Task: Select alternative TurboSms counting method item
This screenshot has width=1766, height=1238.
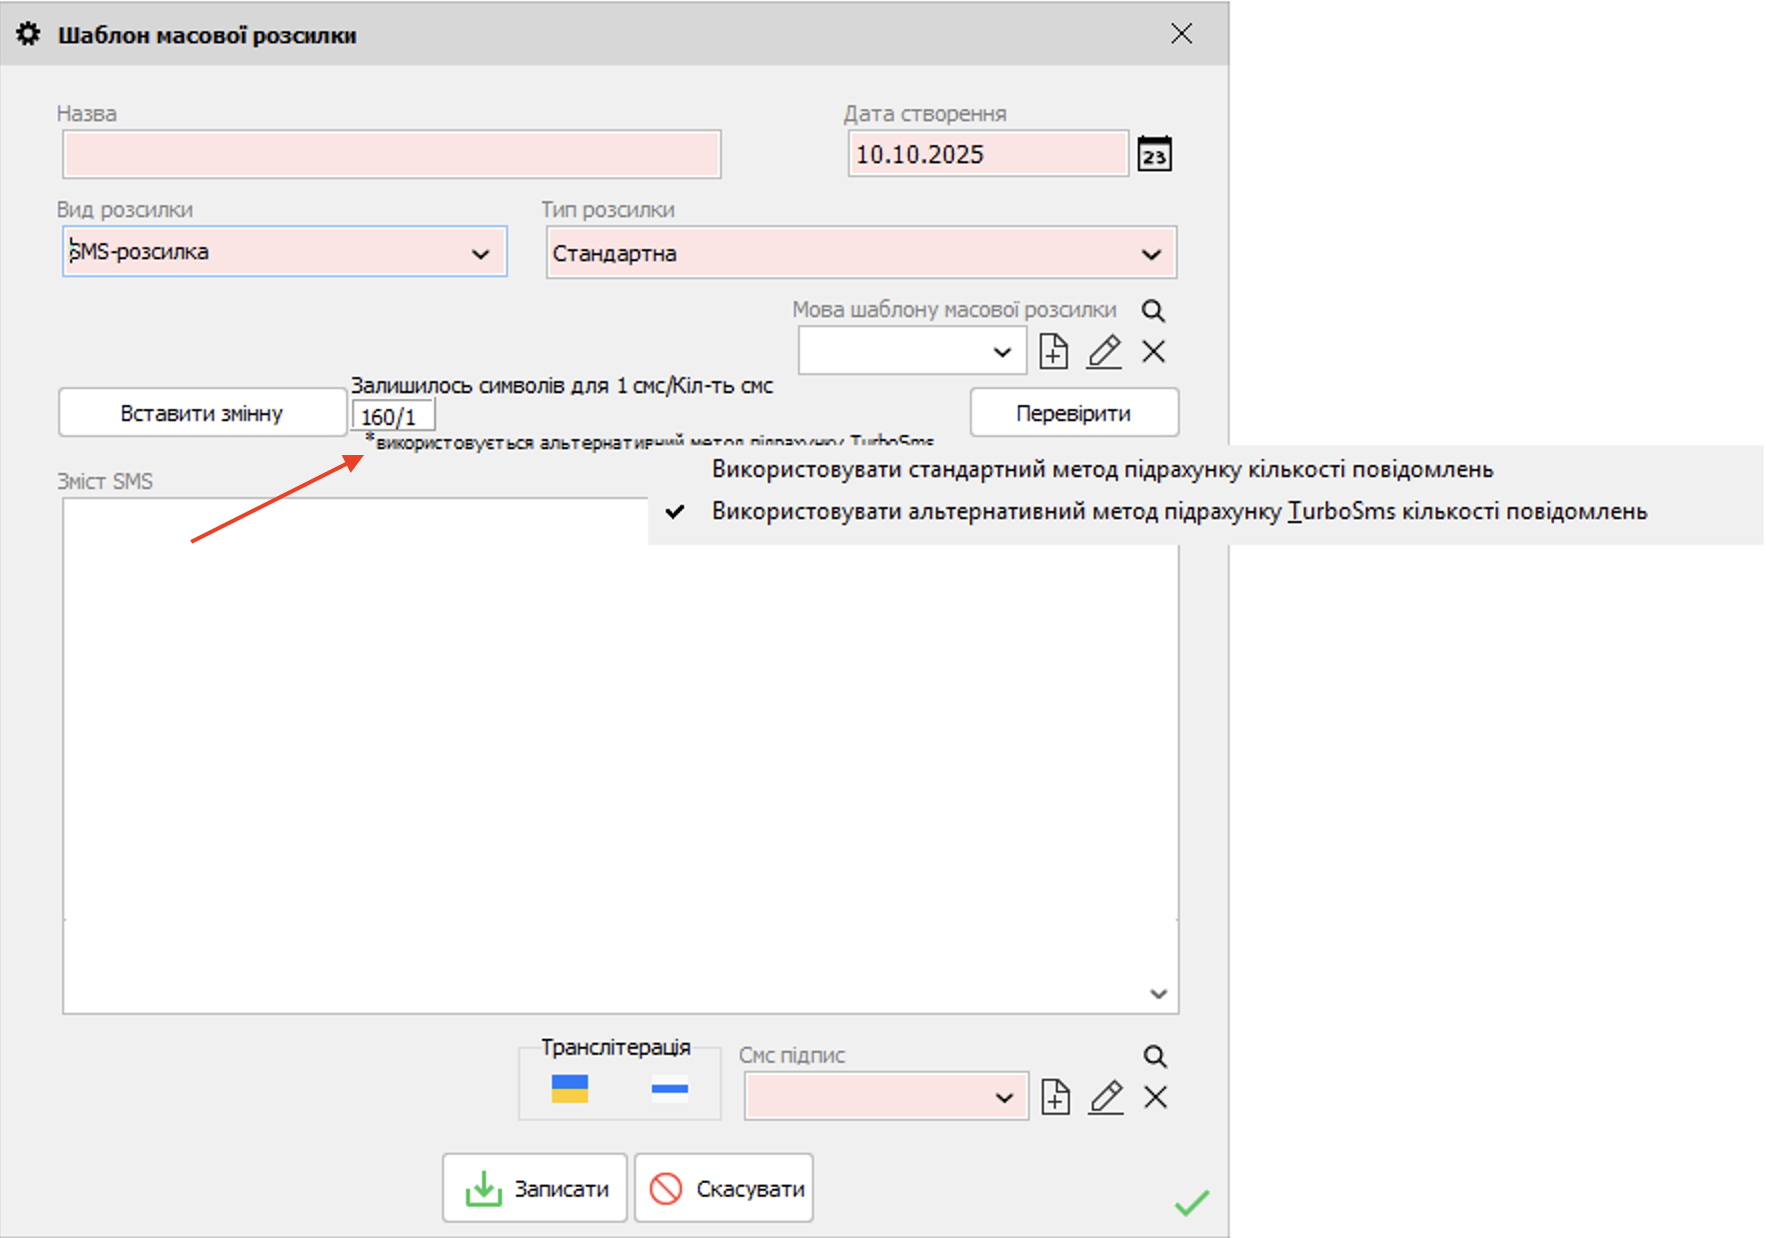Action: coord(1178,511)
